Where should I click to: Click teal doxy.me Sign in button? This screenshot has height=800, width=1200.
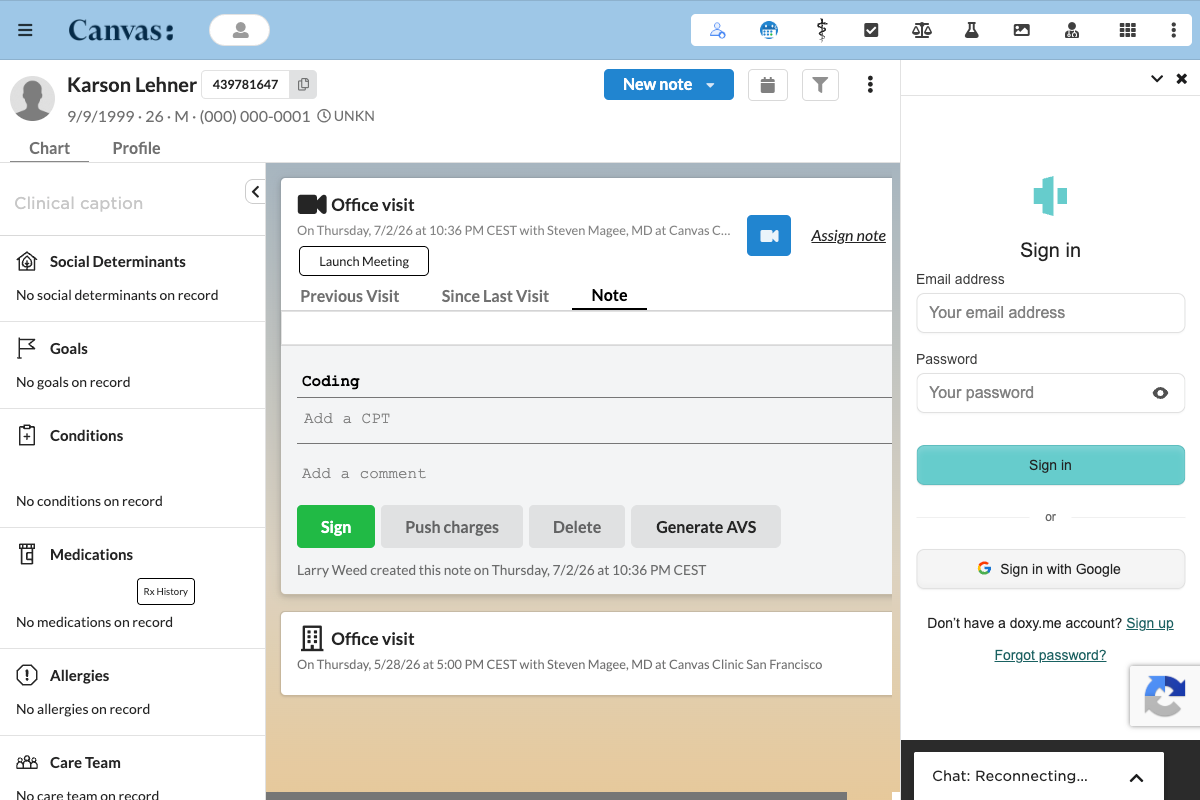(x=1050, y=465)
